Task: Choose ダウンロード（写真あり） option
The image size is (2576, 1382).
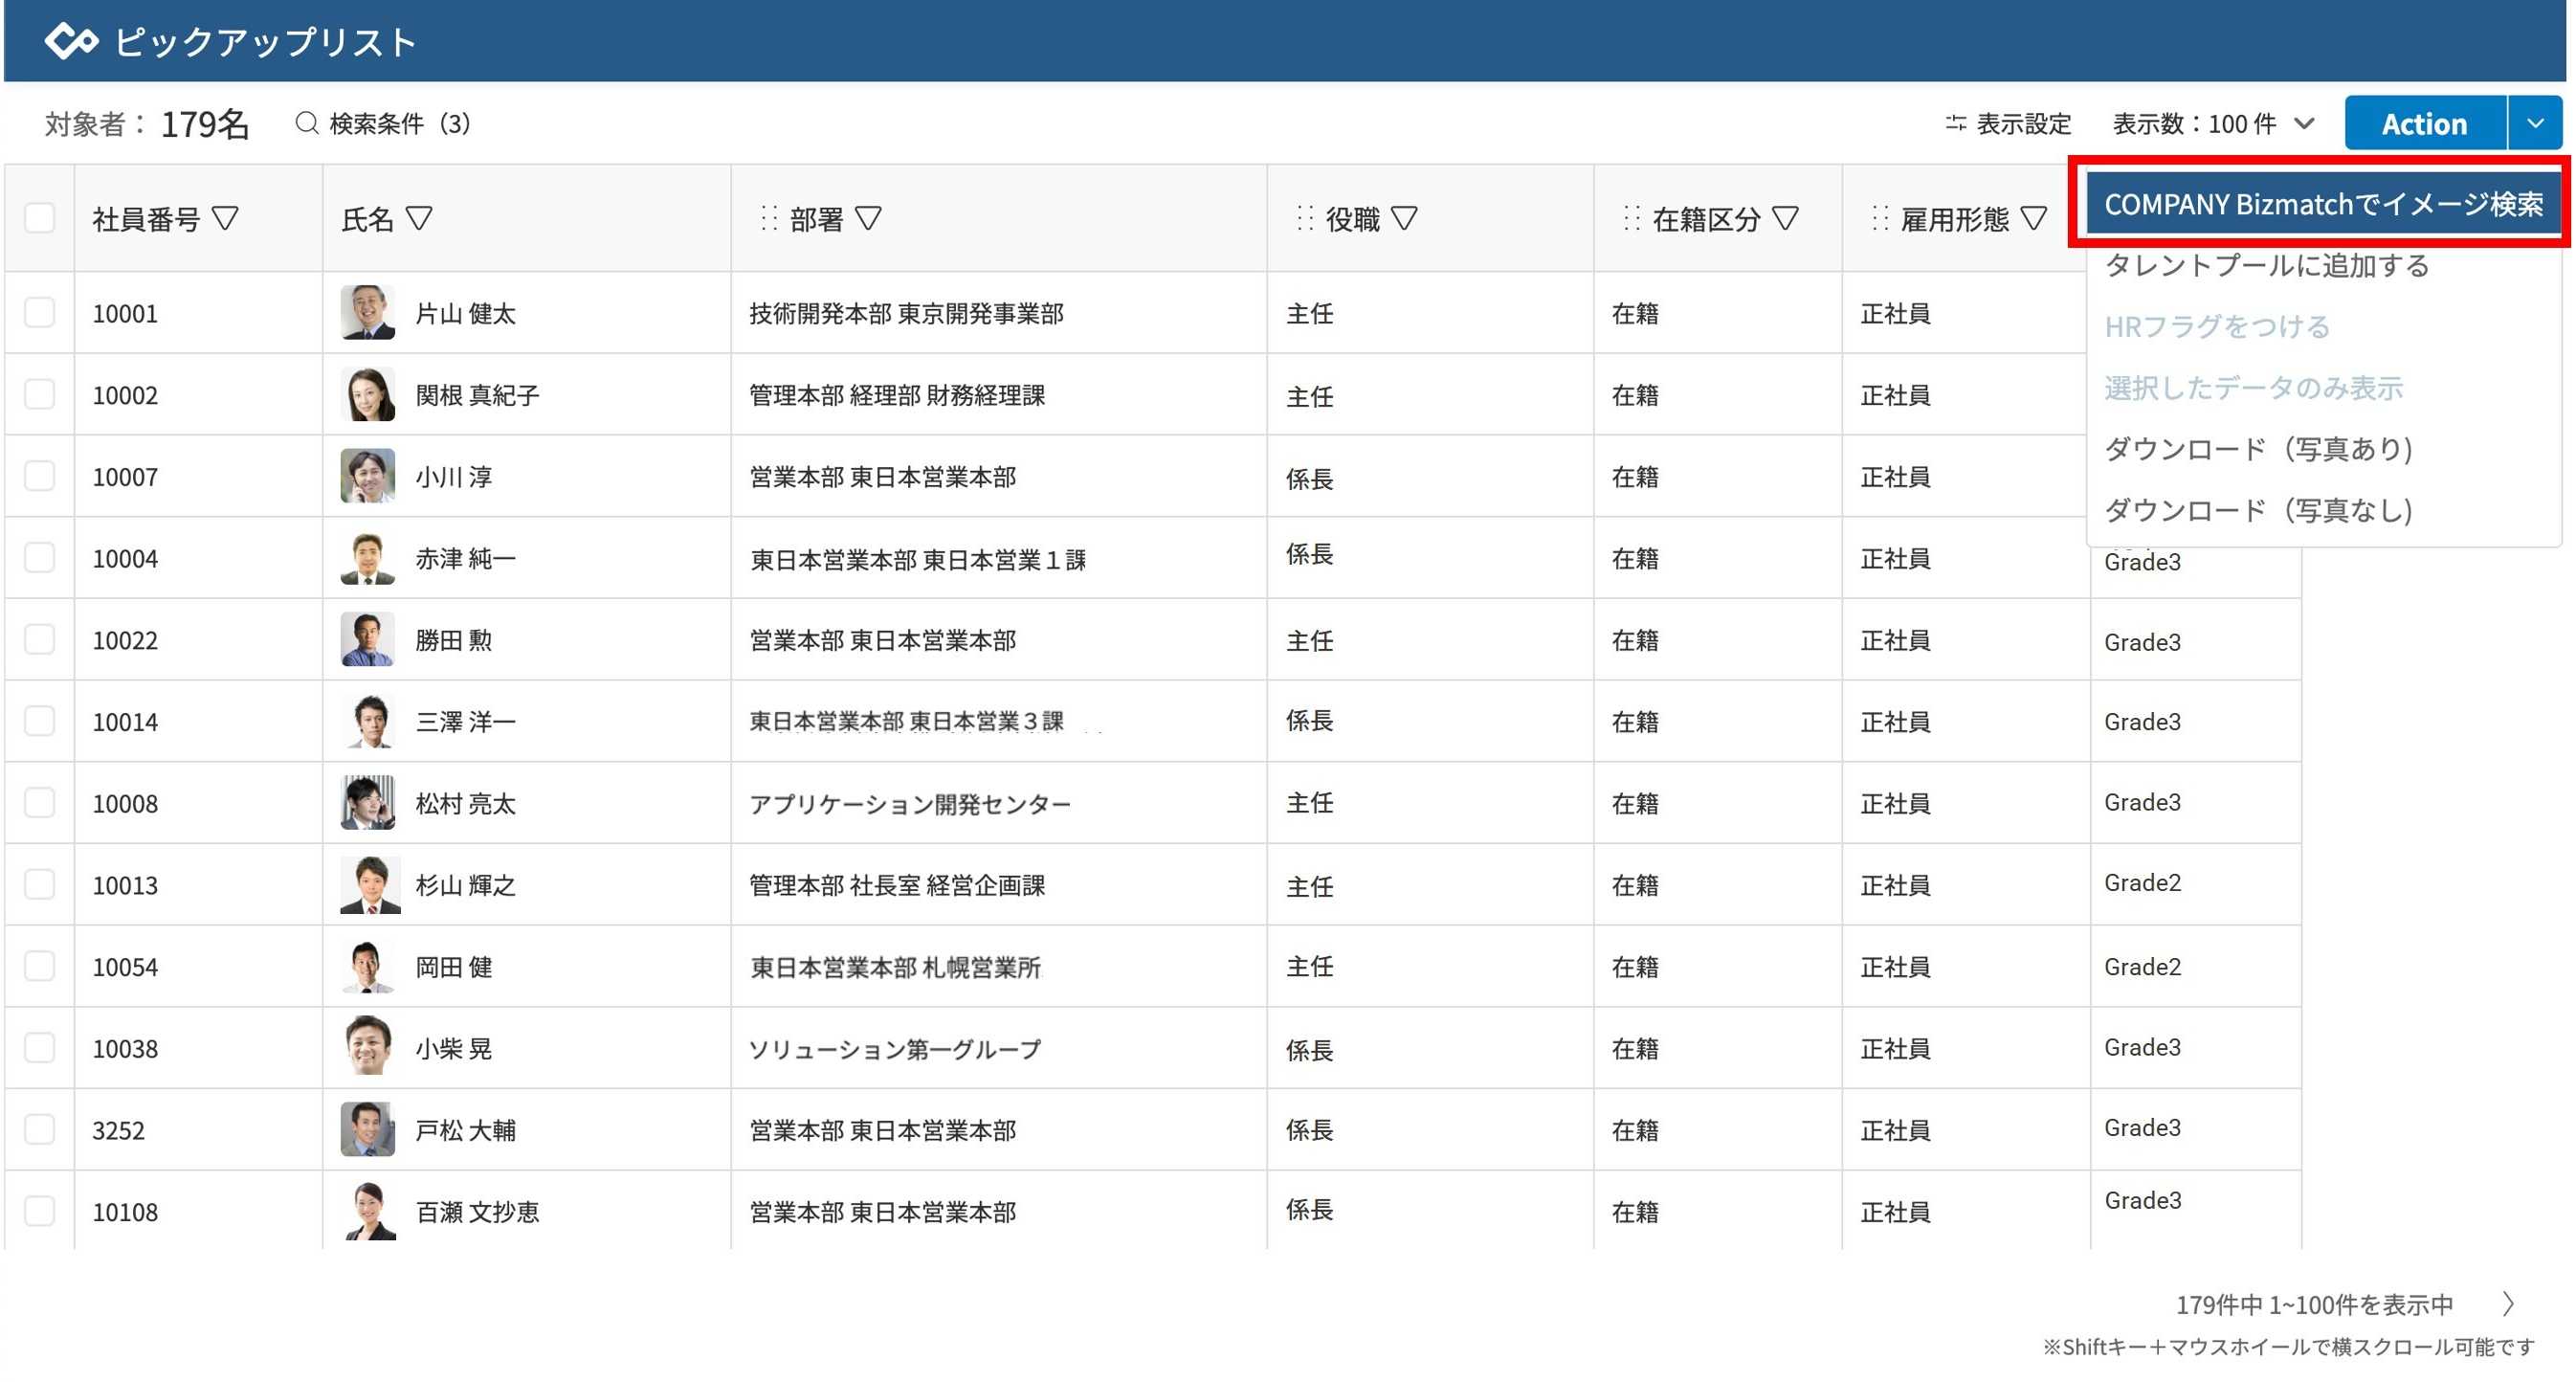Action: tap(2258, 449)
